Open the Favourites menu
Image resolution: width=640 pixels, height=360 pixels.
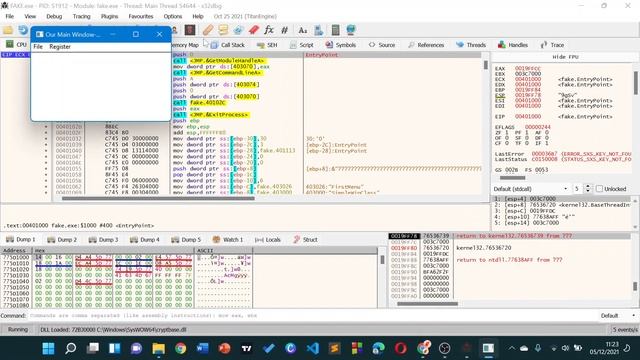140,16
